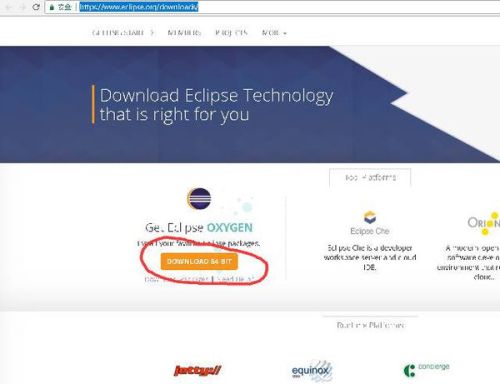Click the Orion logo

click(484, 223)
